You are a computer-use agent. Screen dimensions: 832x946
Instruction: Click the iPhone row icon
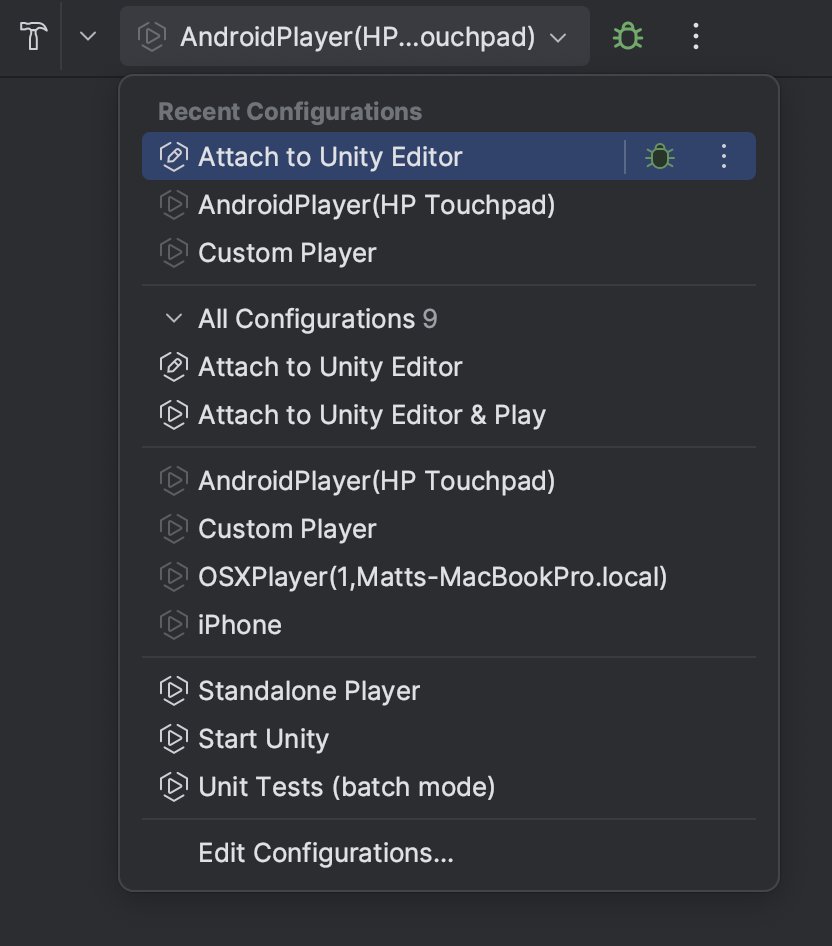(174, 625)
